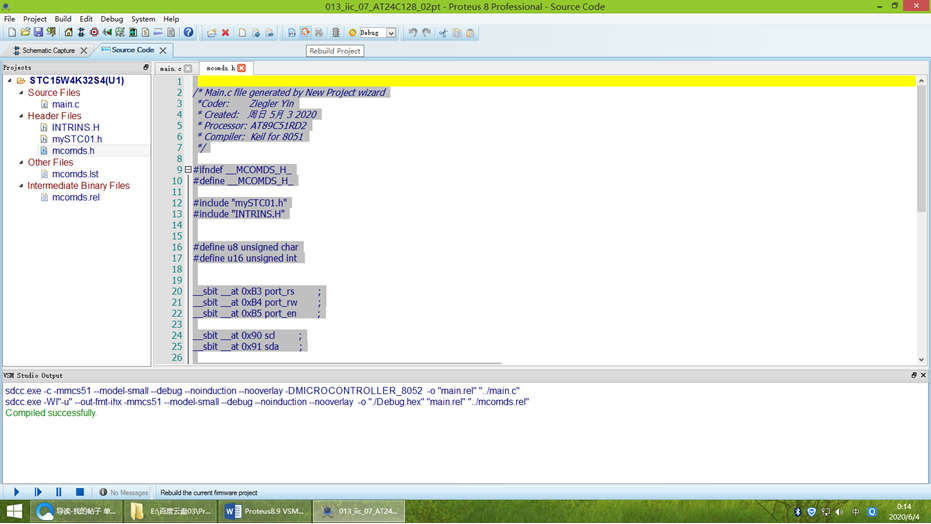Collapse the Source Files folder arrow
Image resolution: width=931 pixels, height=524 pixels.
21,93
